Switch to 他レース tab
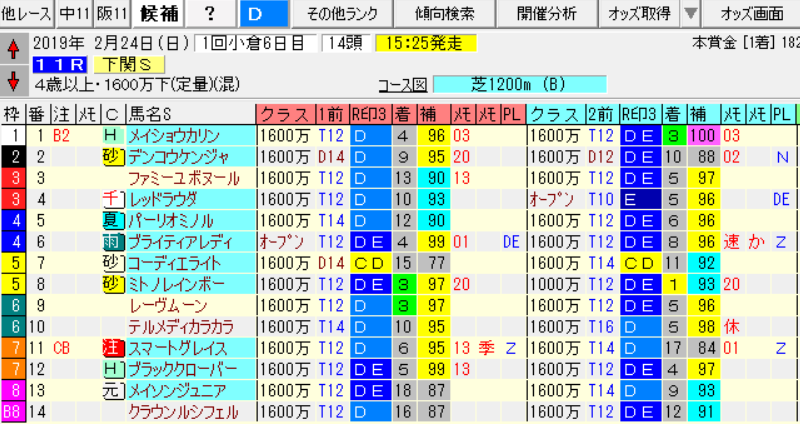The width and height of the screenshot is (800, 424). tap(27, 14)
